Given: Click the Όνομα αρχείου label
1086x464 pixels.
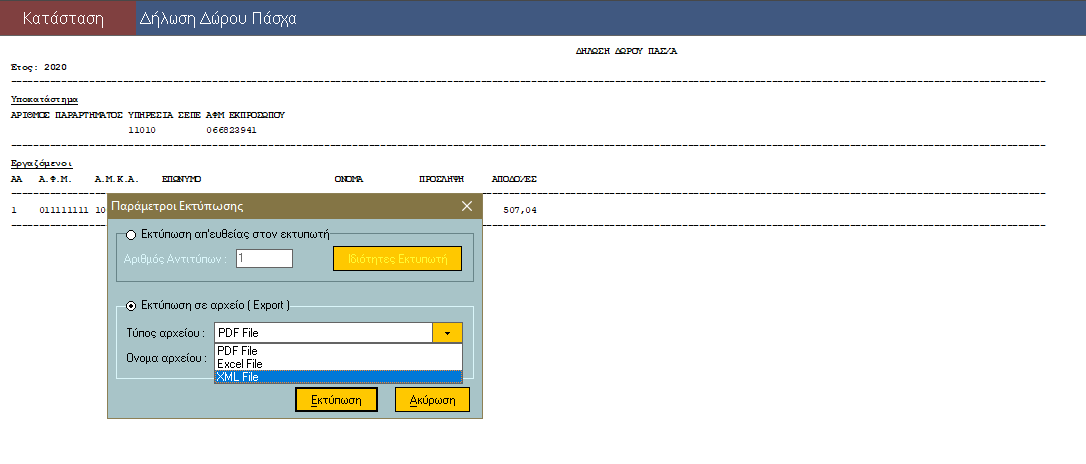Looking at the screenshot, I should pos(167,358).
